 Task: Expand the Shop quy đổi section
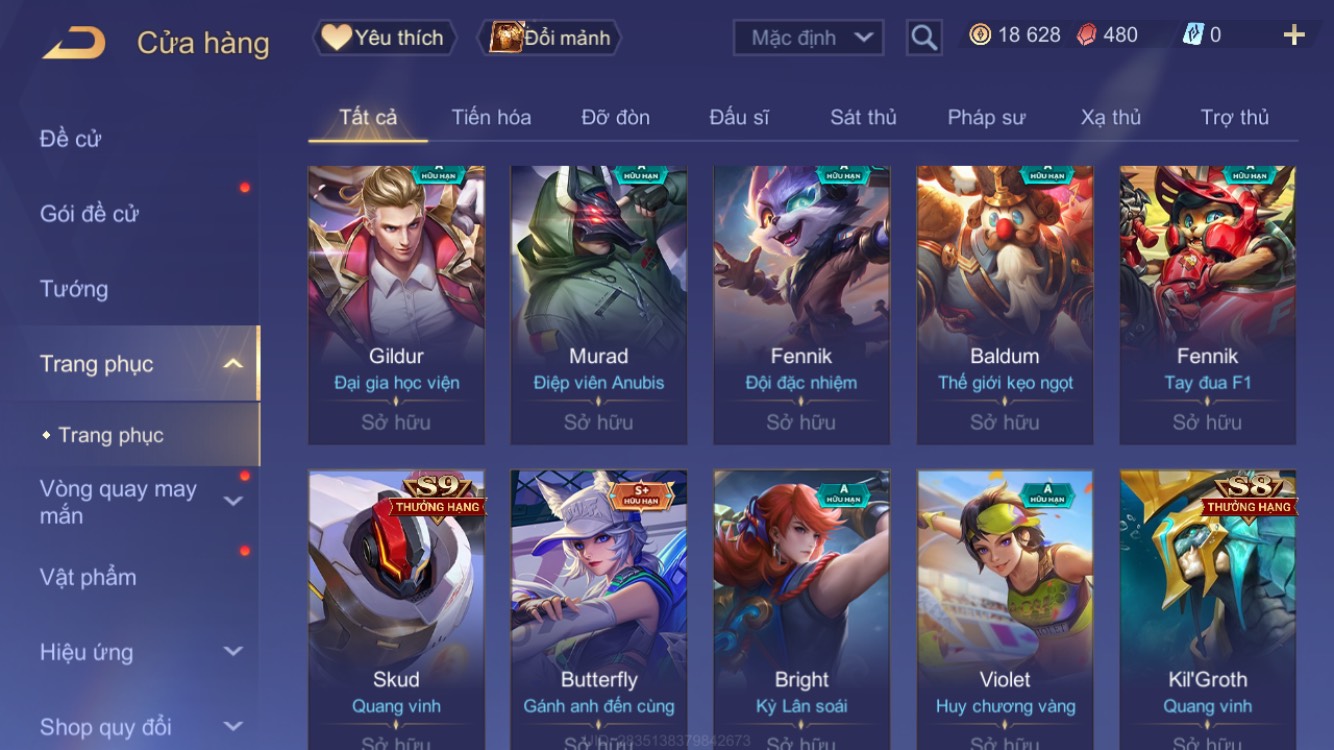click(x=233, y=727)
